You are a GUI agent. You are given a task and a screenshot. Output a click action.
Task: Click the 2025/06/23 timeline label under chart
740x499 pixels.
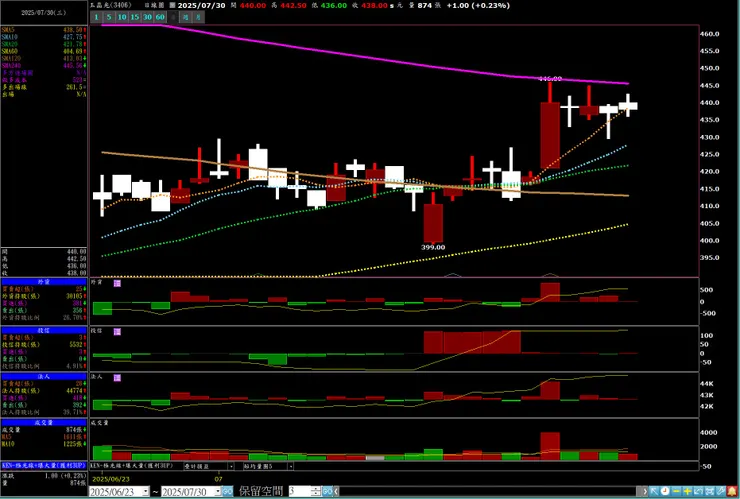point(111,479)
